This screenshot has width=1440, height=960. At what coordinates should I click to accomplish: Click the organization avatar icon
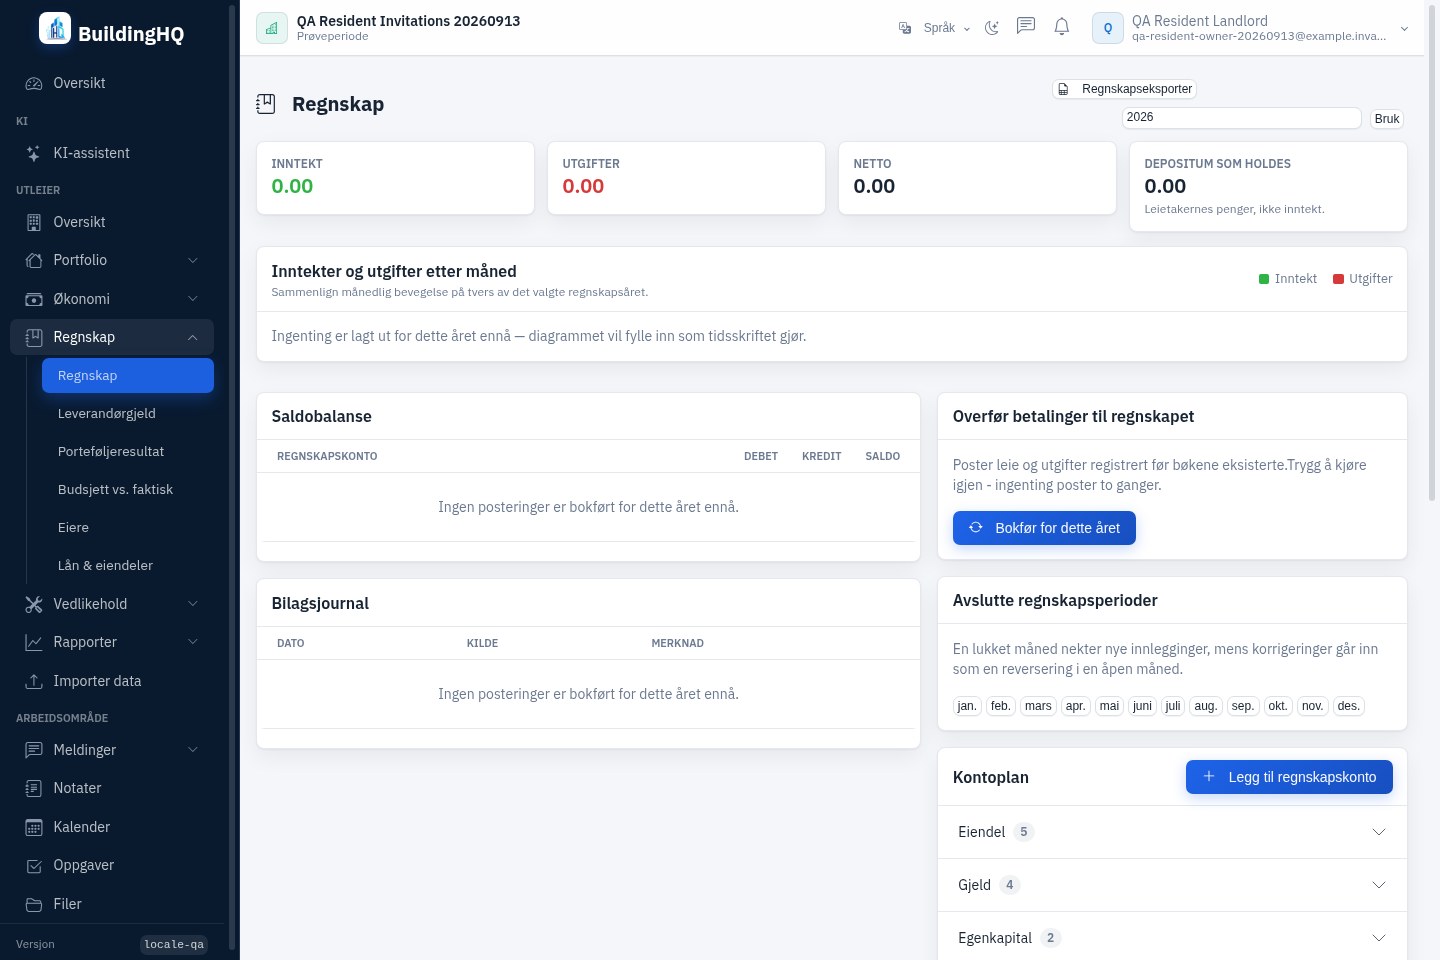pos(272,28)
